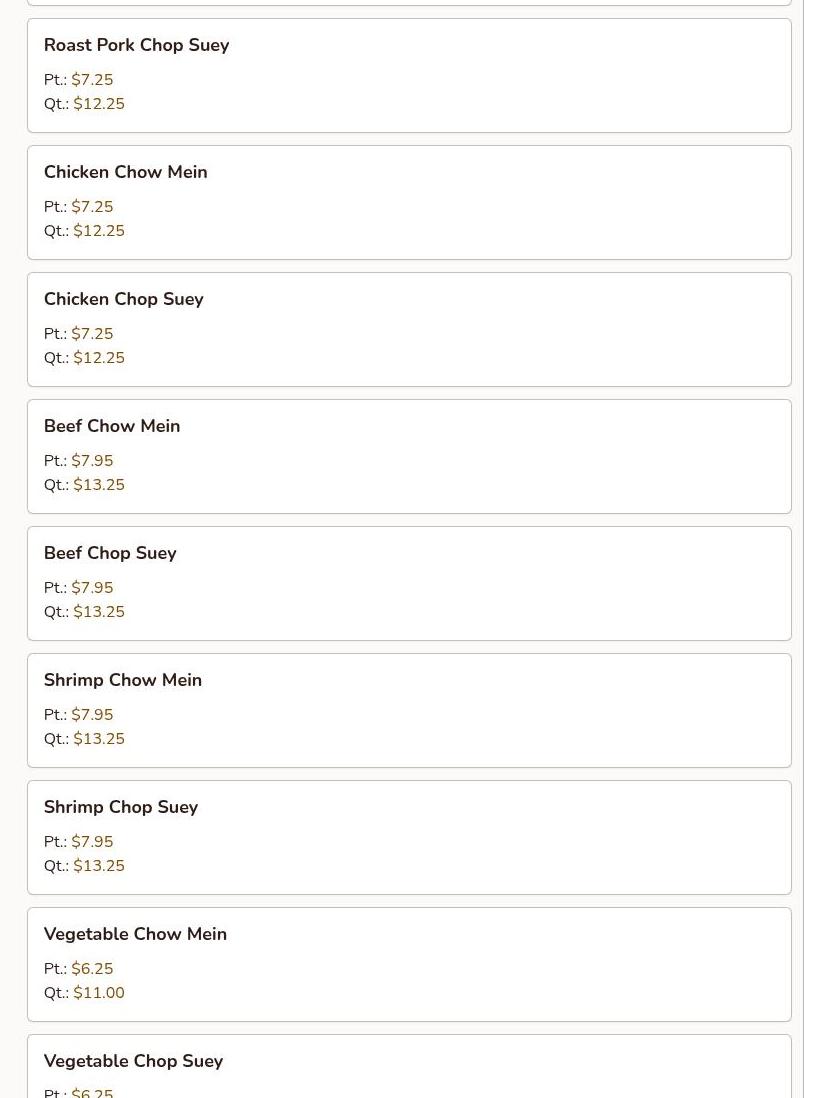824x1098 pixels.
Task: Click the Roast Pork Chop Suey $7.25 pint price
Action: point(92,80)
